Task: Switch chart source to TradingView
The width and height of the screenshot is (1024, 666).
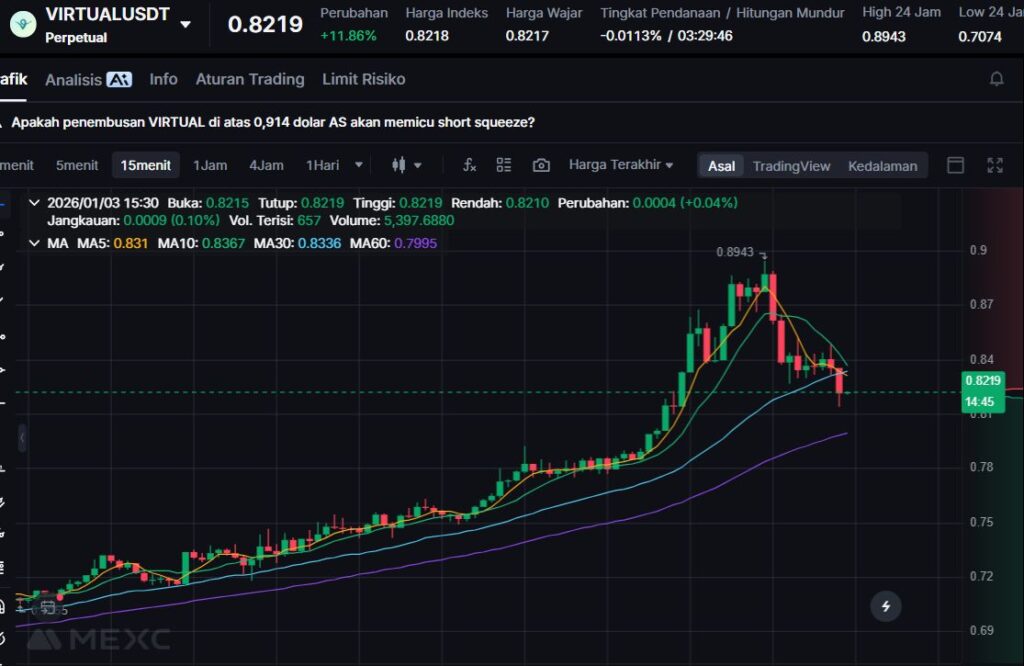Action: coord(791,166)
